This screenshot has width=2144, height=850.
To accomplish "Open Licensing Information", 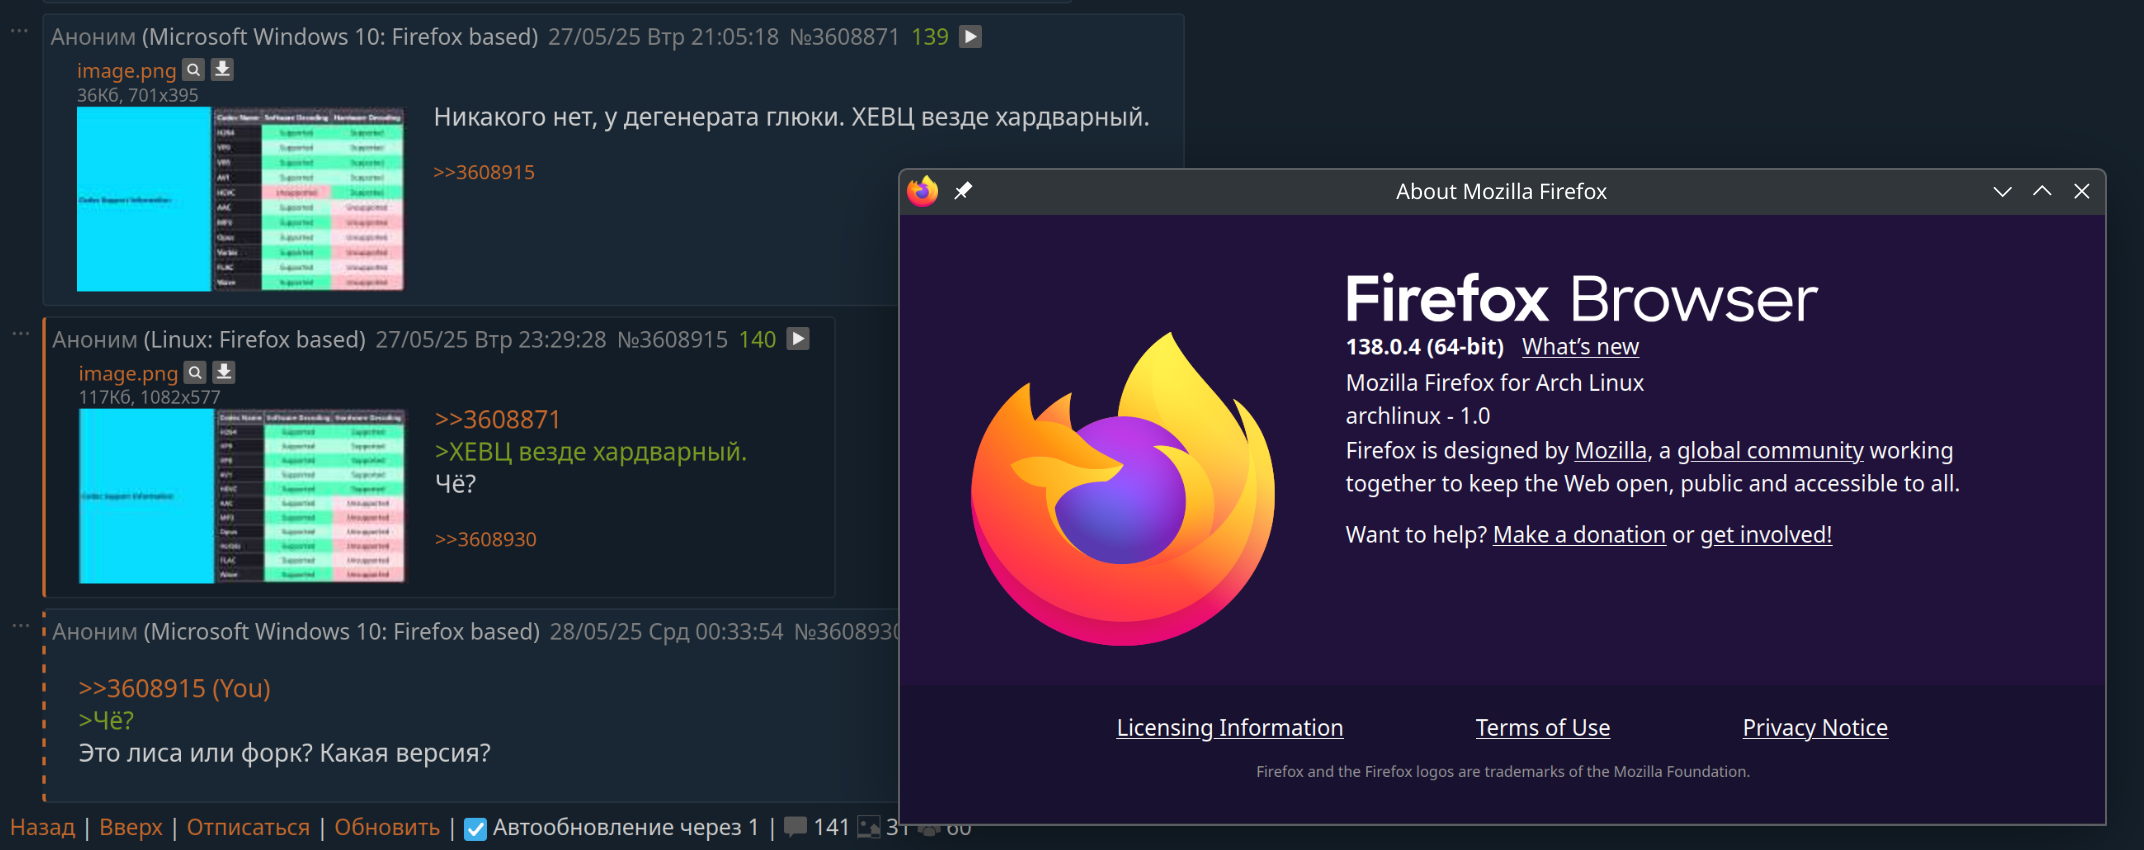I will 1230,728.
